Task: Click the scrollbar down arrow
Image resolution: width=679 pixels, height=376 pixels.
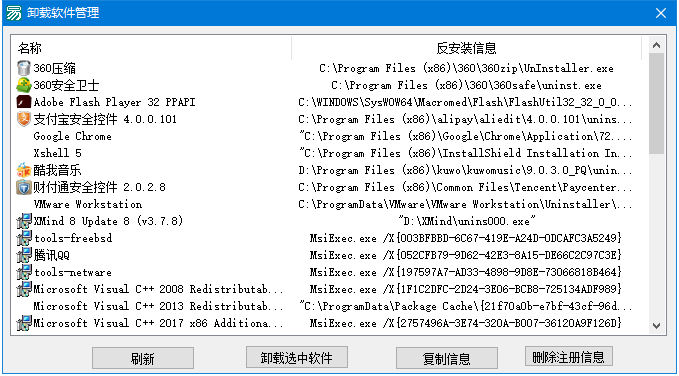Action: pyautogui.click(x=656, y=325)
